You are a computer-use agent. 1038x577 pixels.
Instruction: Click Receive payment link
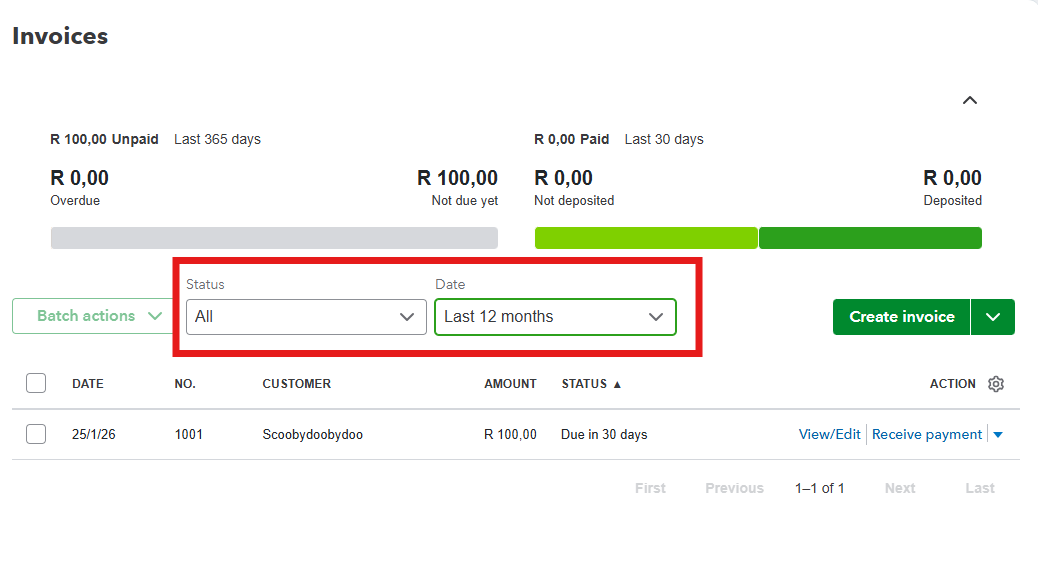[x=927, y=434]
